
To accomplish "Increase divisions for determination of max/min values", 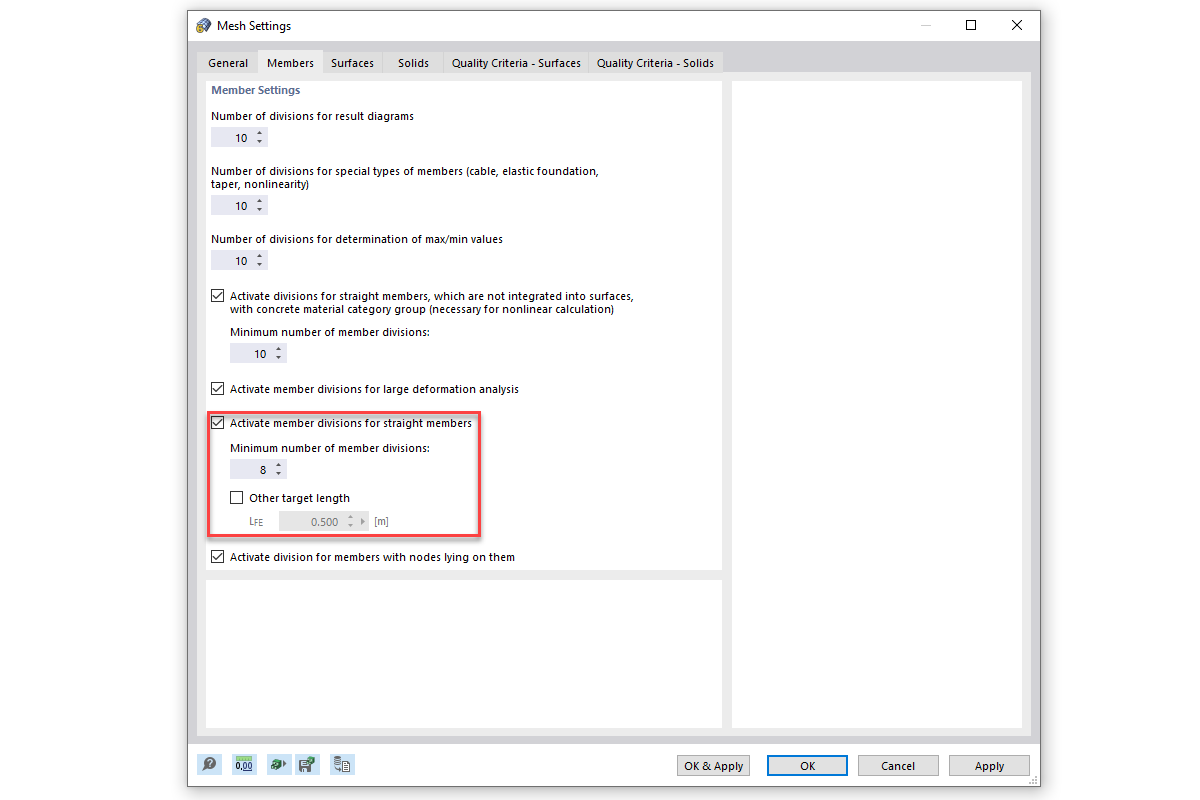I will [260, 256].
